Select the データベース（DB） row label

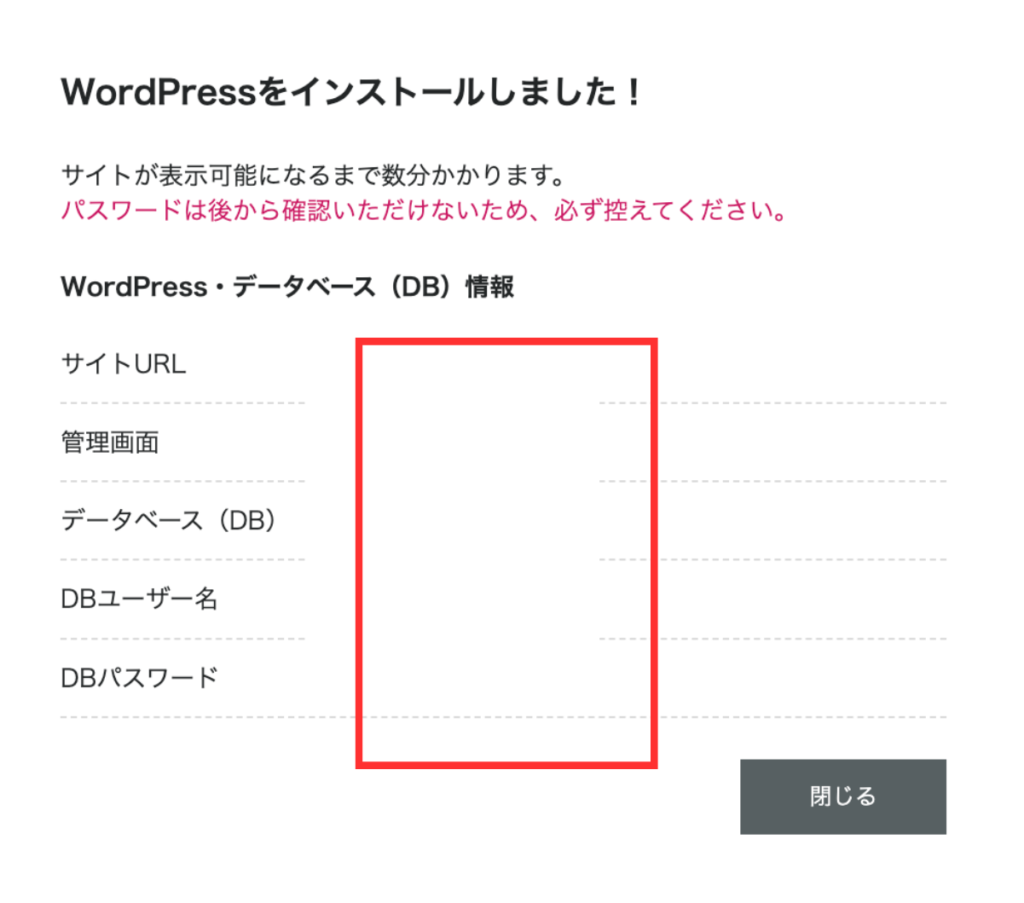(x=168, y=520)
